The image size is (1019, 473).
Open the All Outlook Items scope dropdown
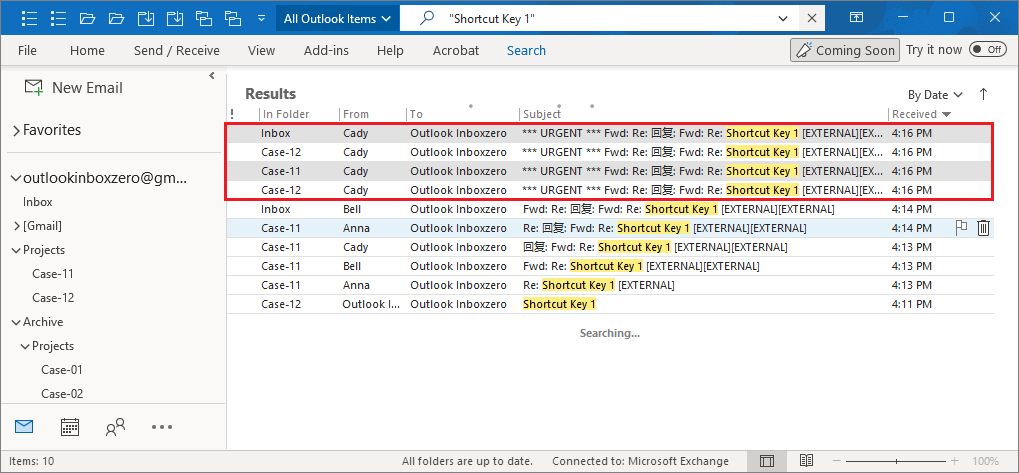pos(336,18)
